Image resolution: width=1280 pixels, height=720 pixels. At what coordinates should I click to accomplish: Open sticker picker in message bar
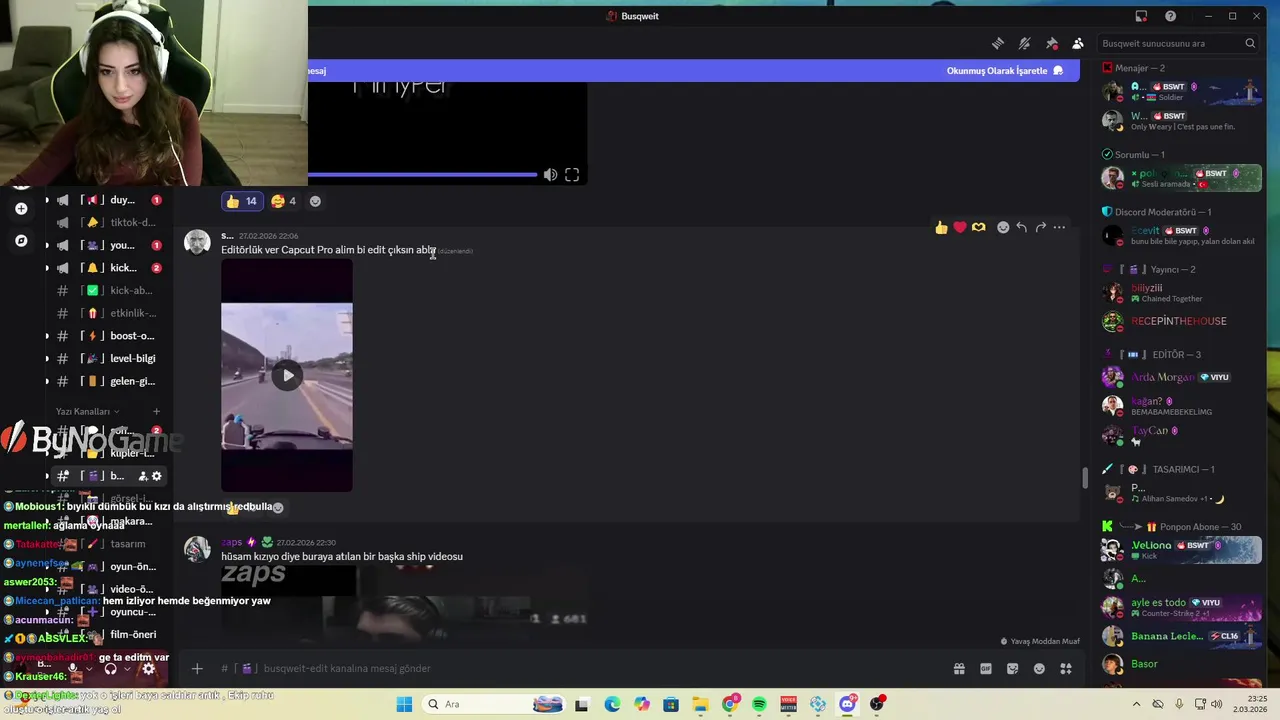click(1013, 668)
